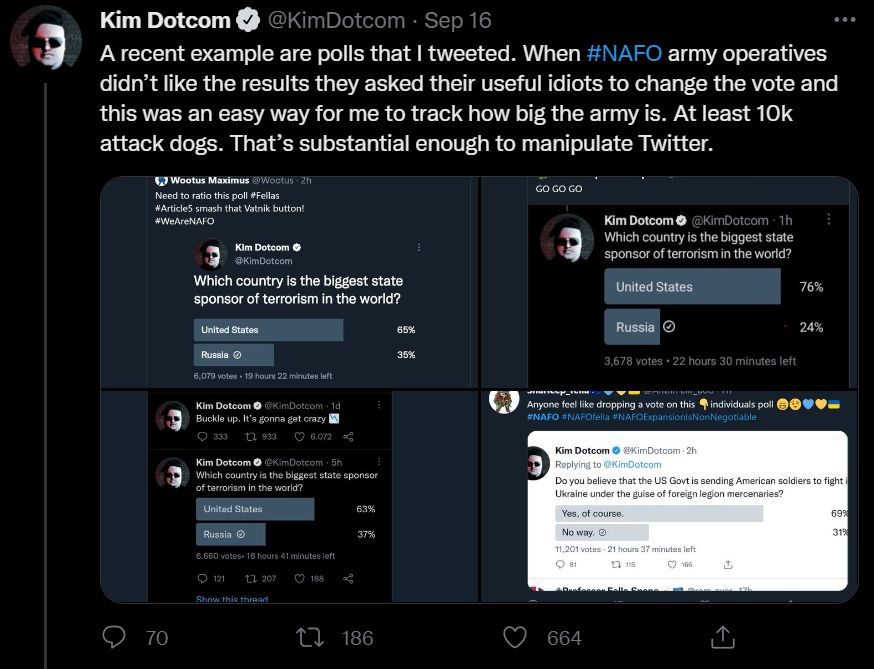Screen dimensions: 874x669
Task: Click the 664 likes count
Action: click(x=564, y=638)
